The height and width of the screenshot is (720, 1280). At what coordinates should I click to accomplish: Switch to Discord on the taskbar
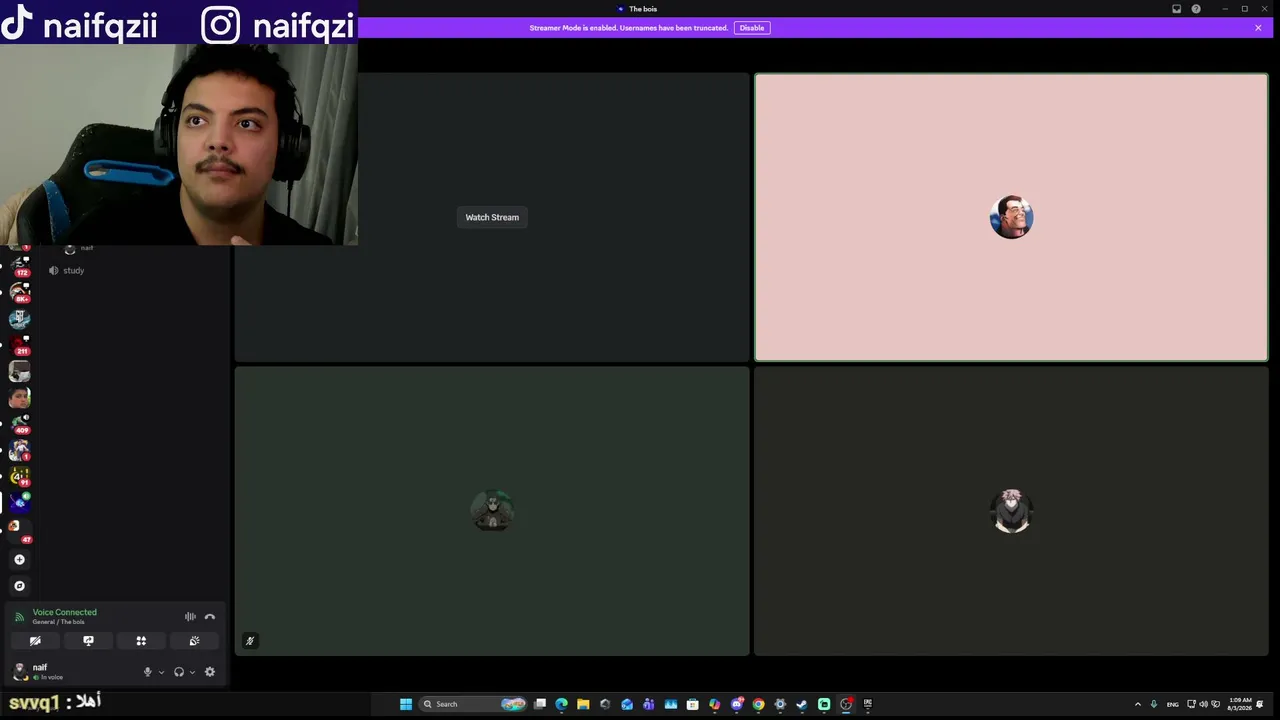[x=737, y=704]
